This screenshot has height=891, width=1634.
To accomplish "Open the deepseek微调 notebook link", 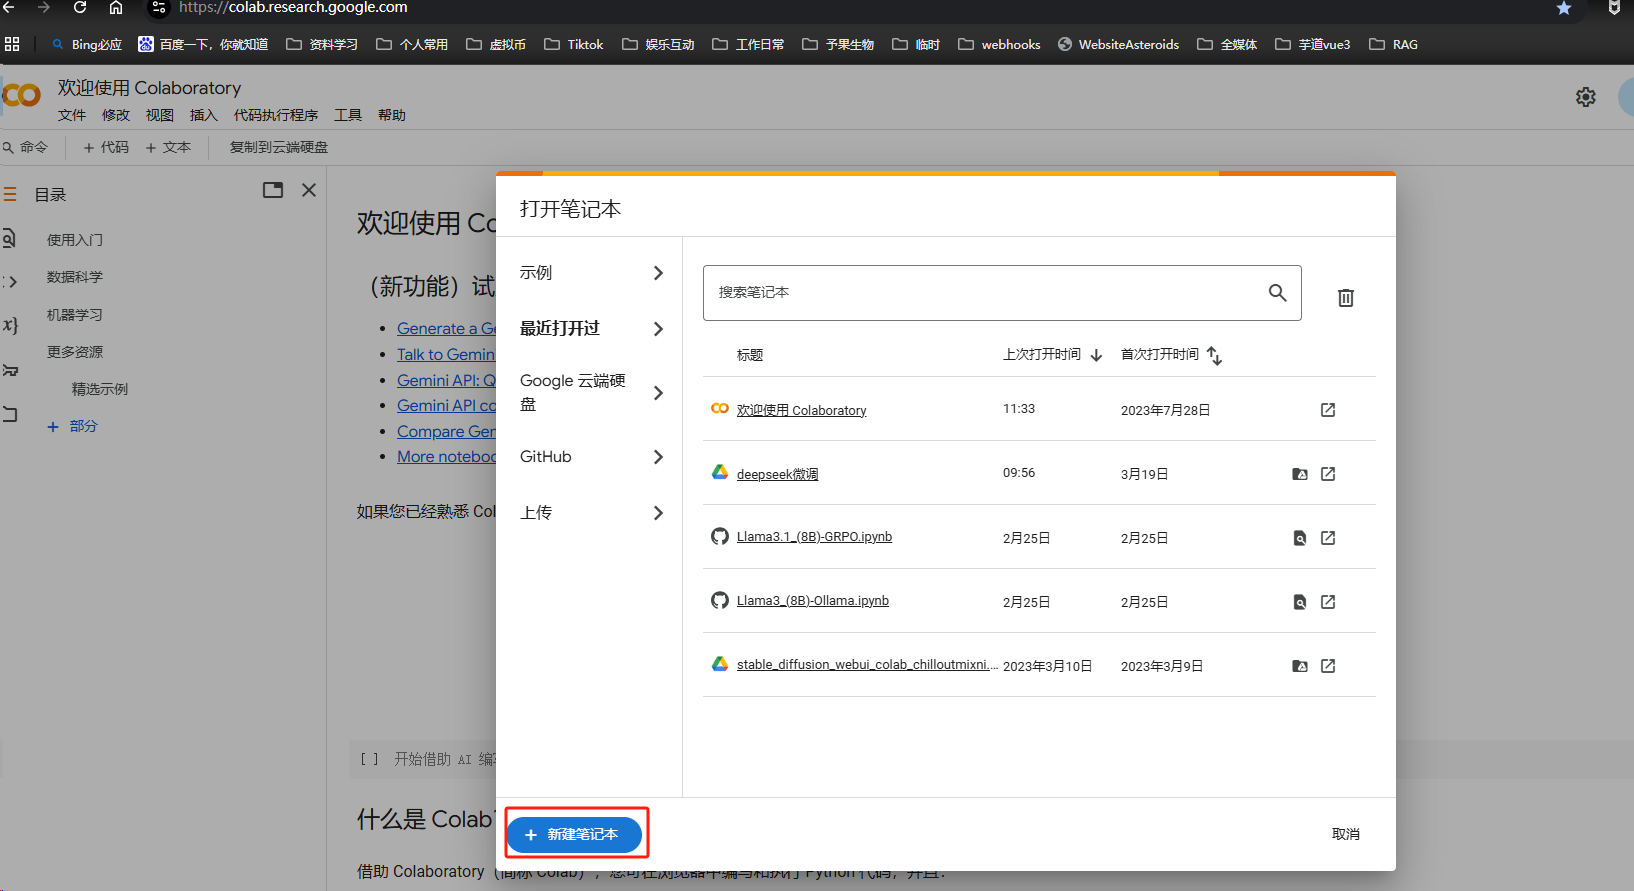I will 777,474.
